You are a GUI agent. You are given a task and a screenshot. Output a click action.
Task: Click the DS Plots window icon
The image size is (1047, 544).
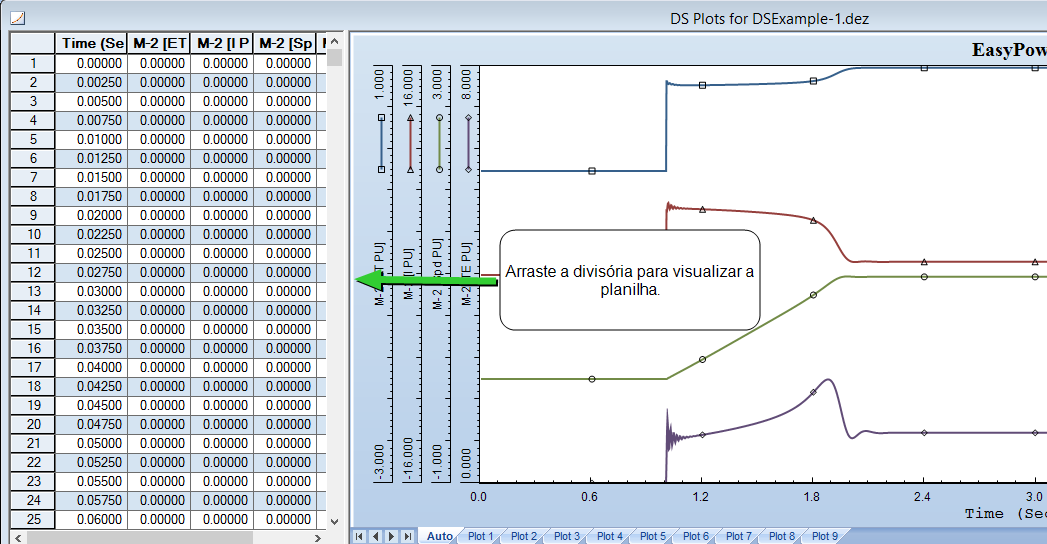click(x=17, y=17)
